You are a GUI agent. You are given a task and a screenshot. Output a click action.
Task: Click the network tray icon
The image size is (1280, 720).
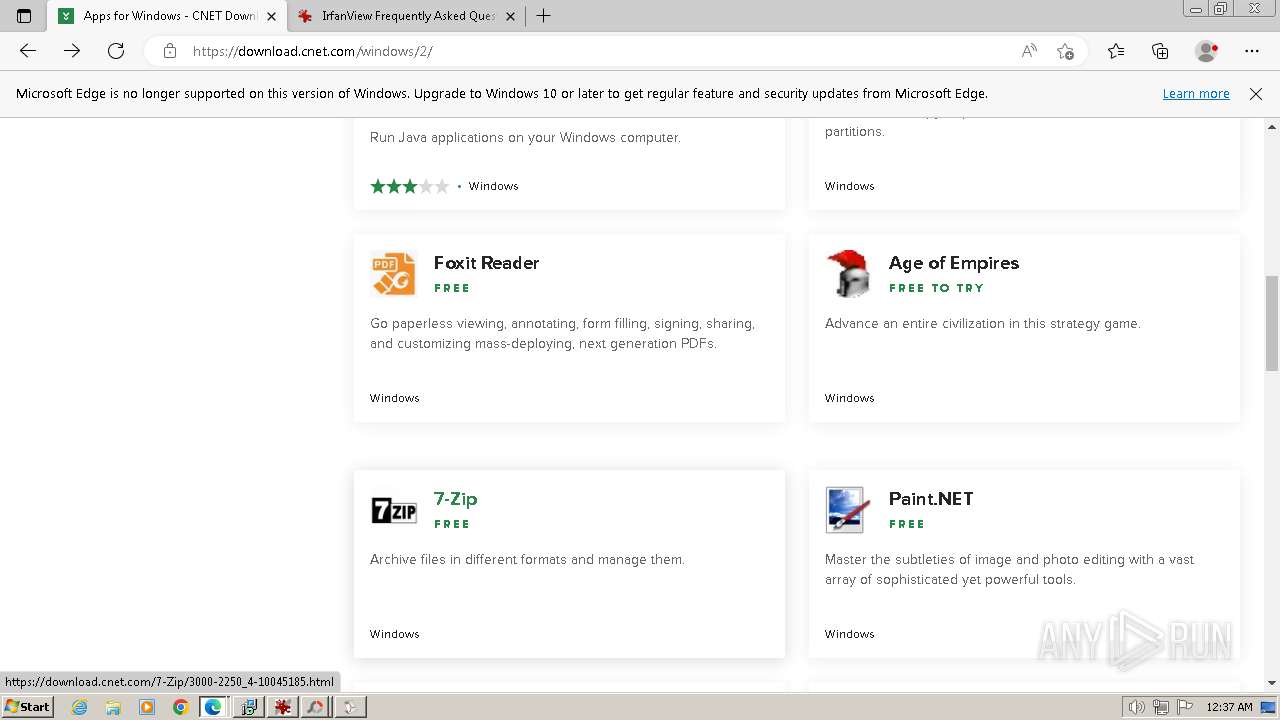[1161, 707]
